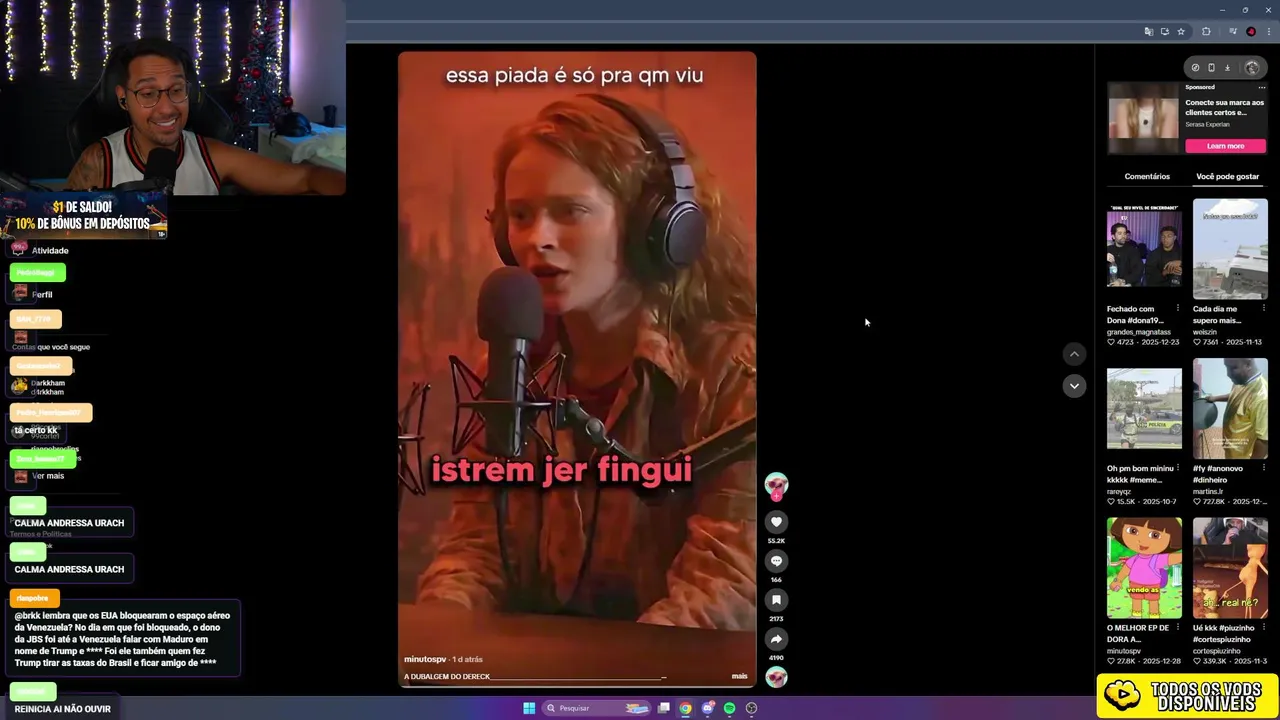
Task: Open options on the sponsored ad
Action: (1262, 88)
